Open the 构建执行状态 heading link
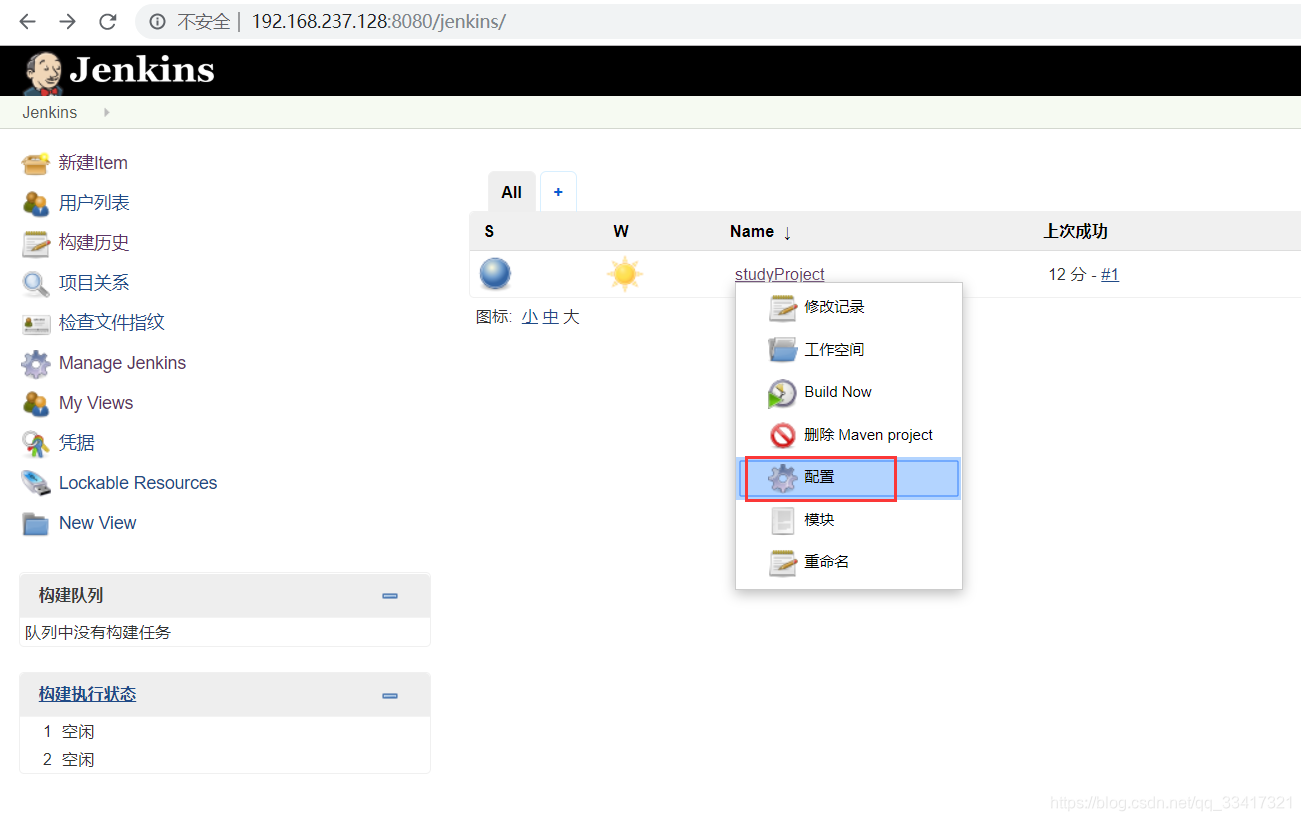The image size is (1301, 821). coord(87,694)
